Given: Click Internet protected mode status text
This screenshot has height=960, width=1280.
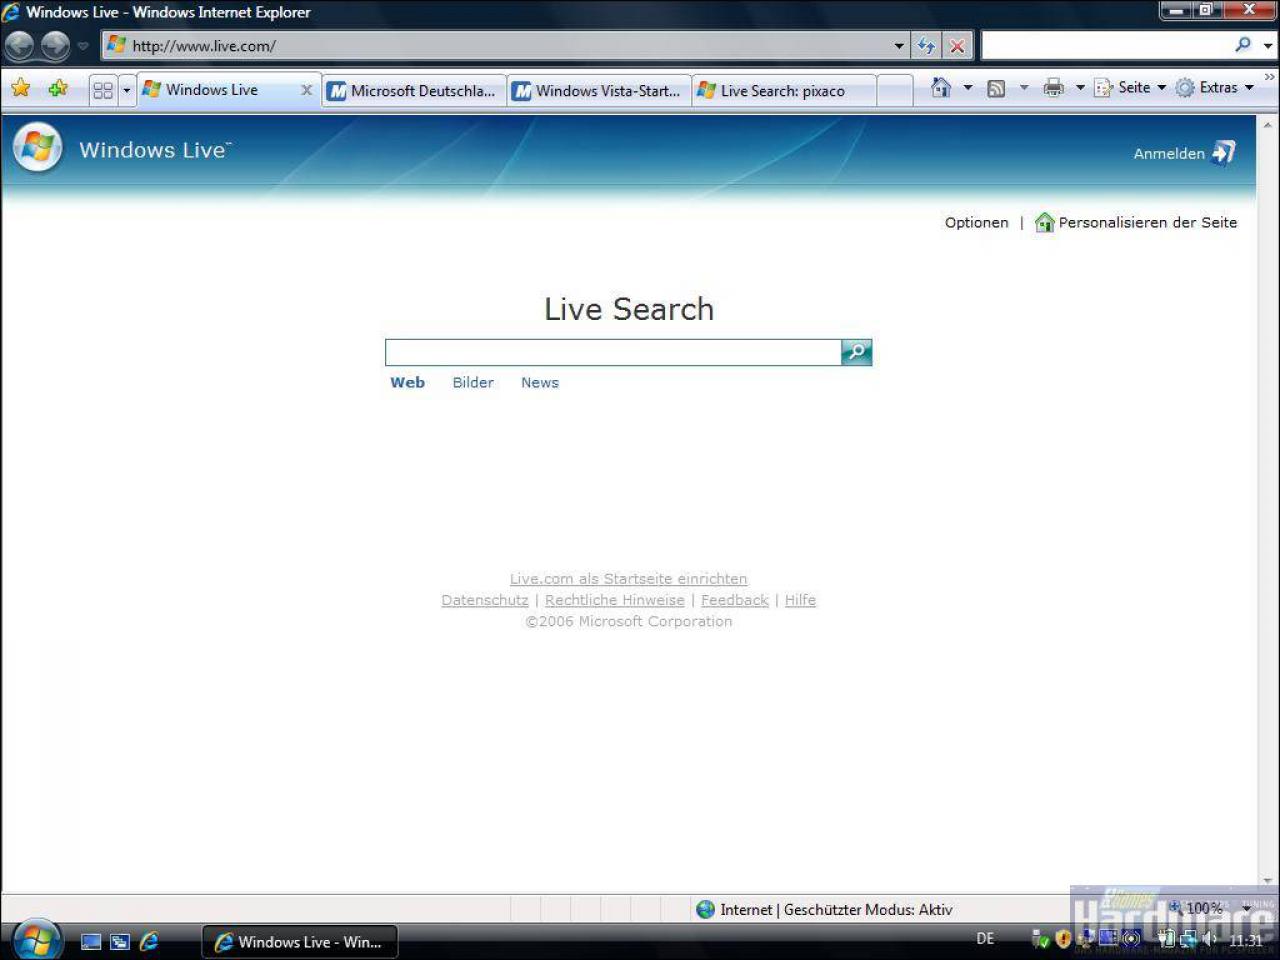Looking at the screenshot, I should [x=836, y=909].
